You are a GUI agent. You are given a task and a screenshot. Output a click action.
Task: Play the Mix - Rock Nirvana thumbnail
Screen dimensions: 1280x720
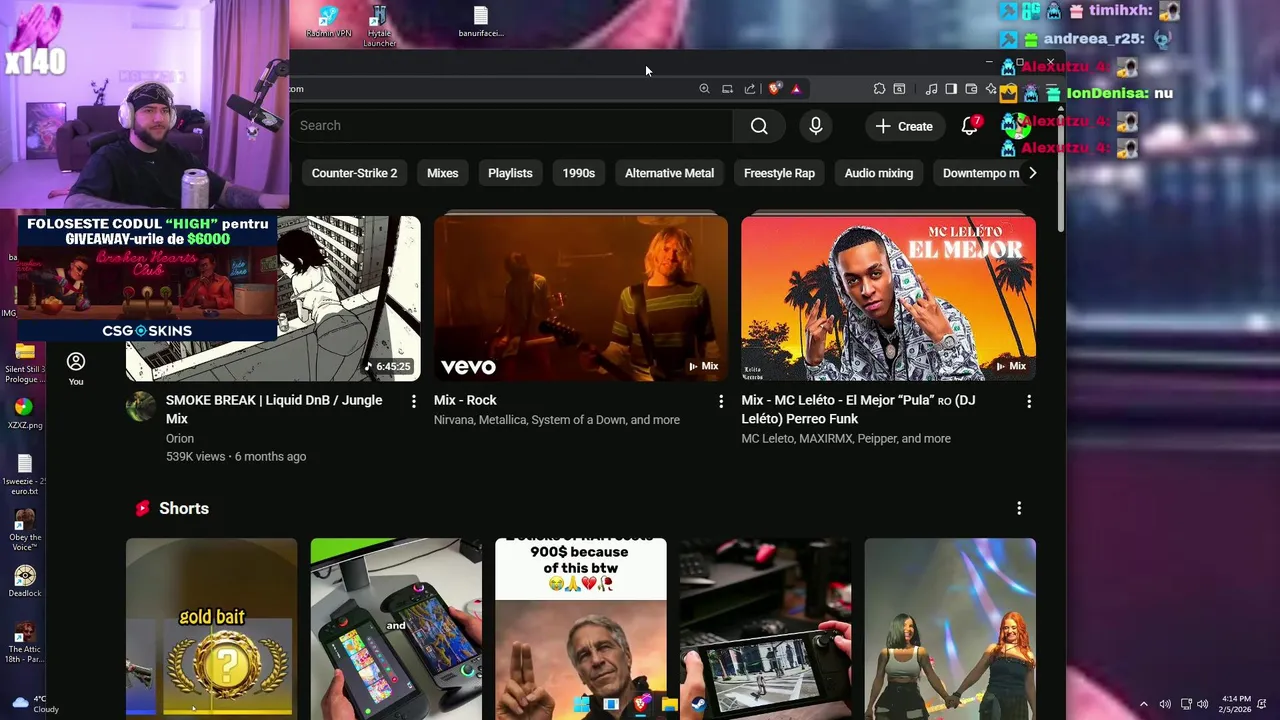point(581,298)
